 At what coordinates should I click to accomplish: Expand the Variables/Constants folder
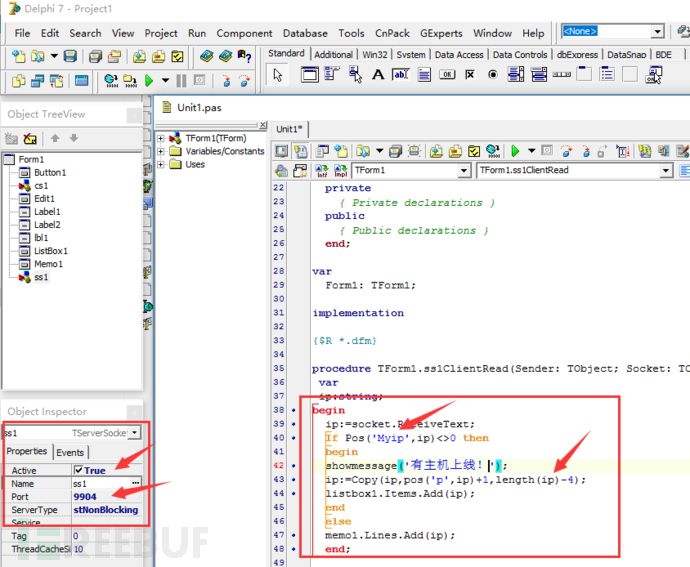[161, 151]
